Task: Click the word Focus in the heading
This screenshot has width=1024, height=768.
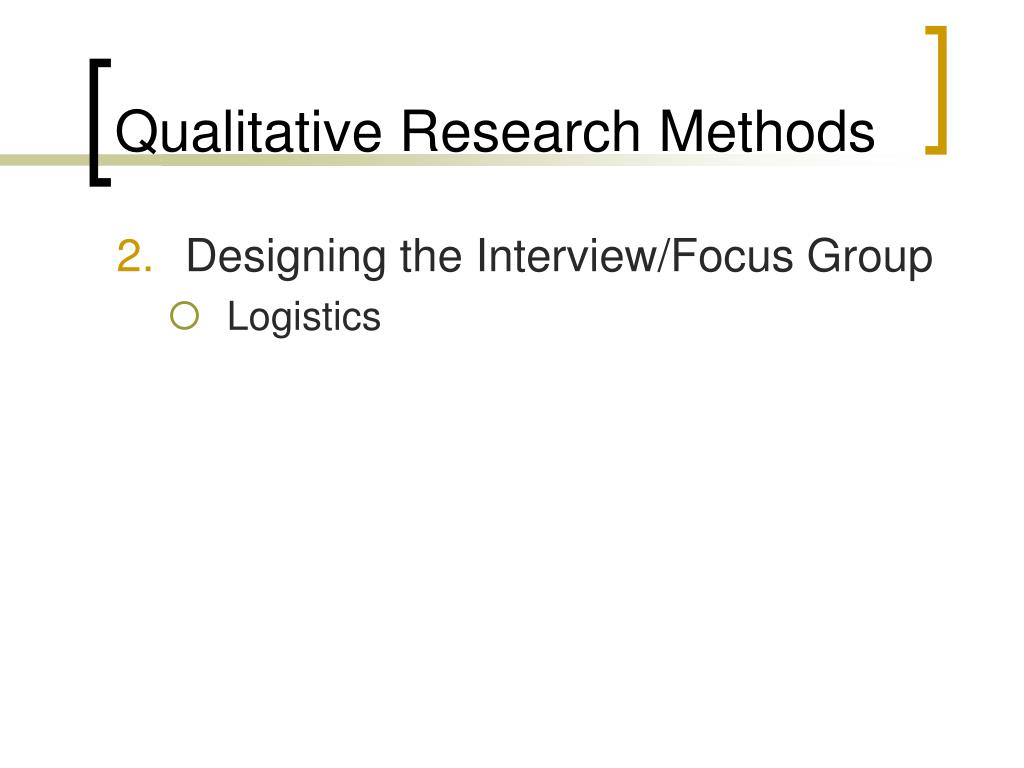Action: 732,255
